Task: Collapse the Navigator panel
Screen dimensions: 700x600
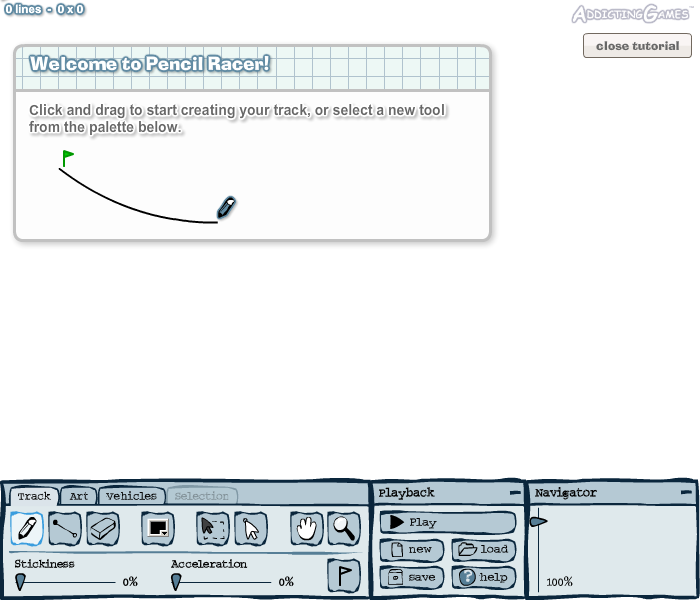Action: point(687,493)
